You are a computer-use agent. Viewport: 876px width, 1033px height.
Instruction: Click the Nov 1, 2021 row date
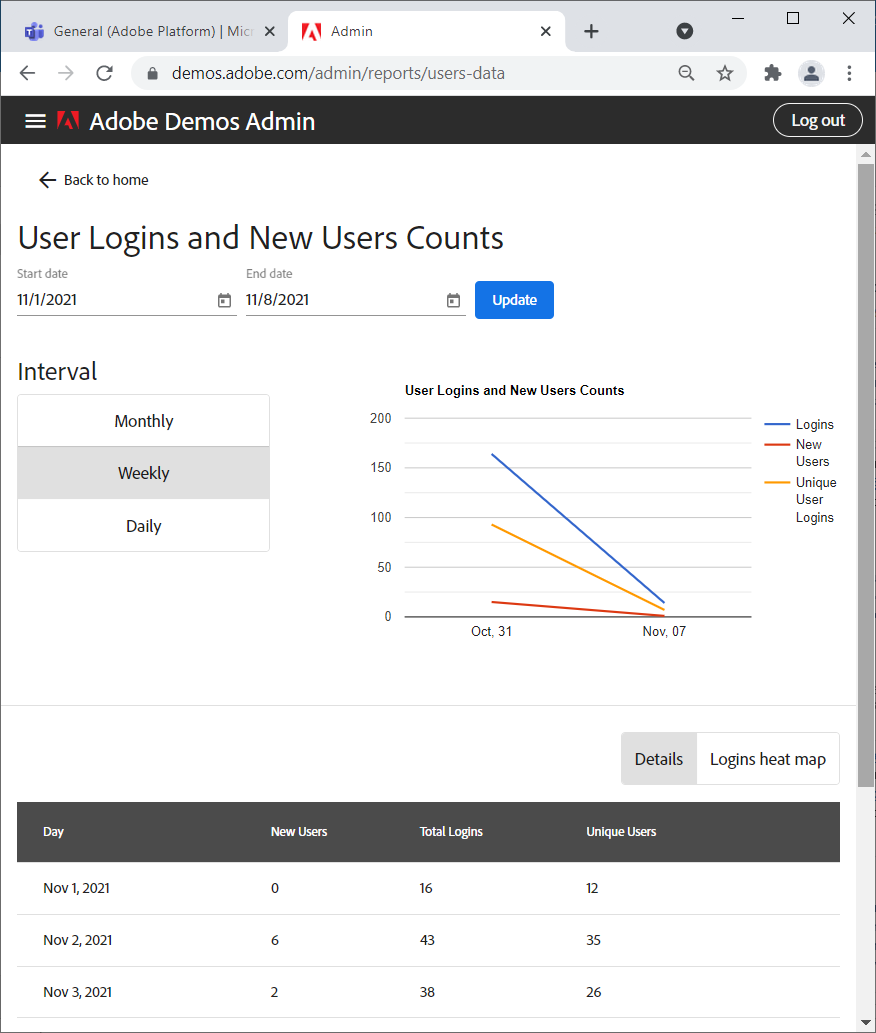tap(76, 888)
